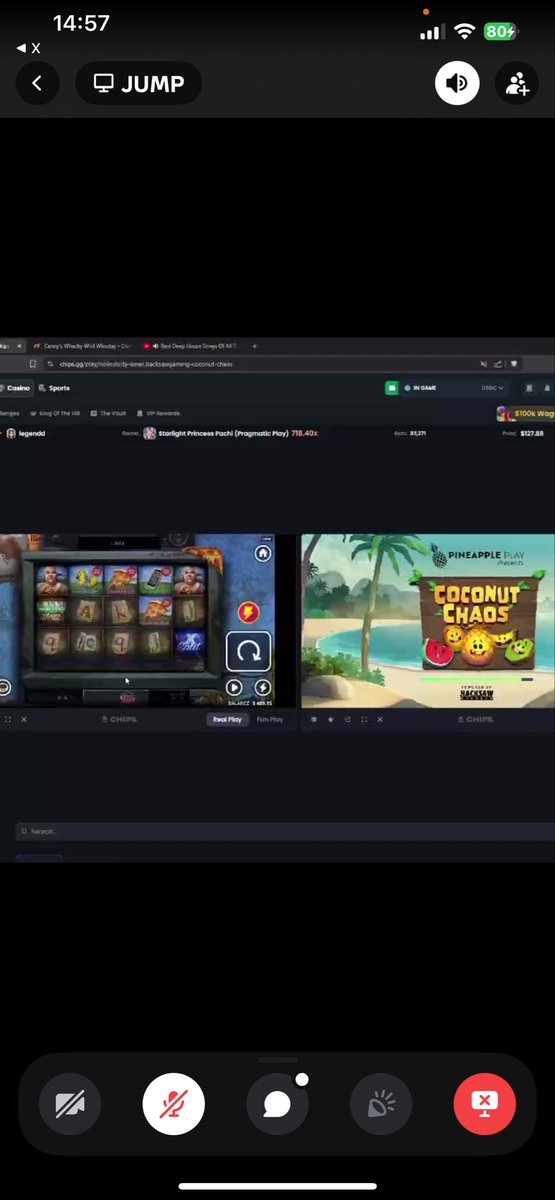Screen dimensions: 555x1200
Task: Select the Sports tab in stream
Action: pos(55,388)
